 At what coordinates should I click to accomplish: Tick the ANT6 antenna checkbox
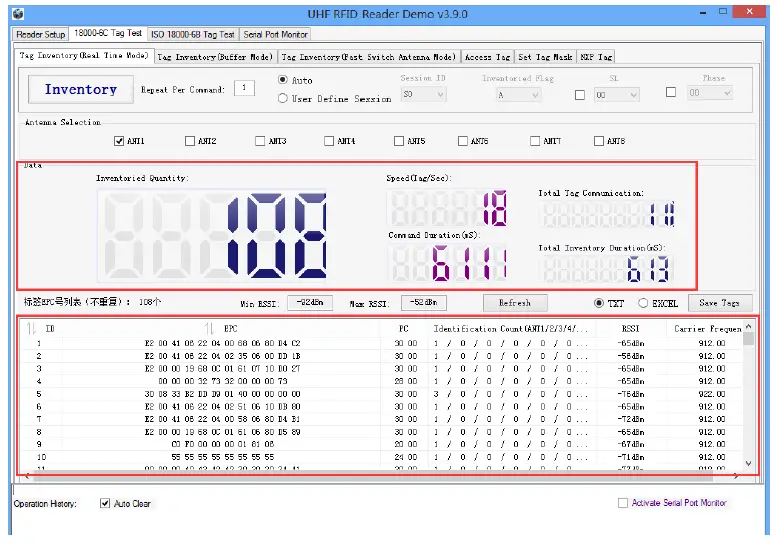[x=463, y=141]
